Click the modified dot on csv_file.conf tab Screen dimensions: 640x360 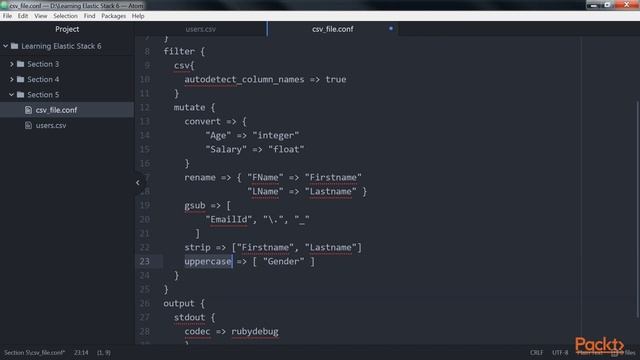391,29
